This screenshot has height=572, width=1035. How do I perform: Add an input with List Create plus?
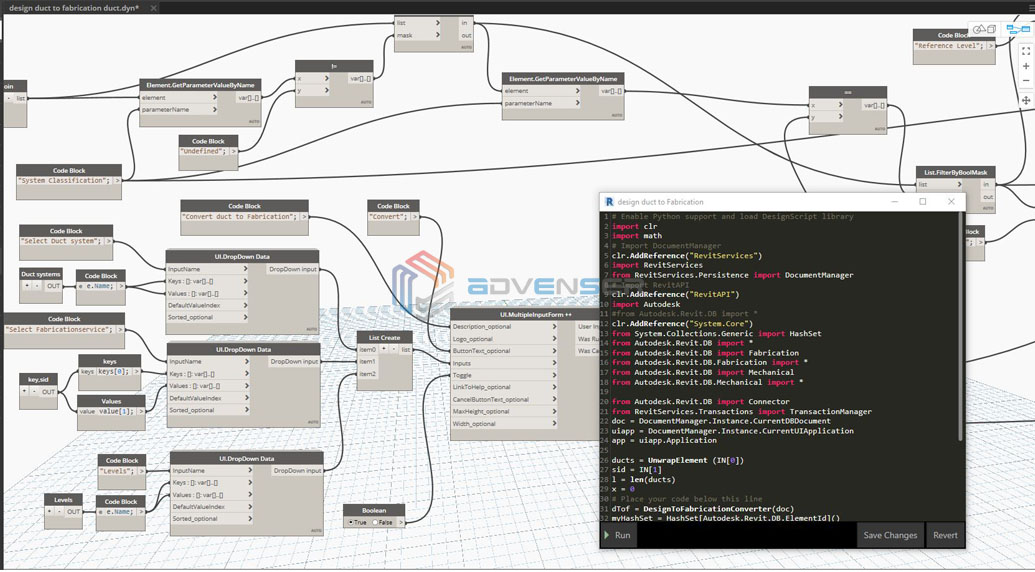coord(384,349)
